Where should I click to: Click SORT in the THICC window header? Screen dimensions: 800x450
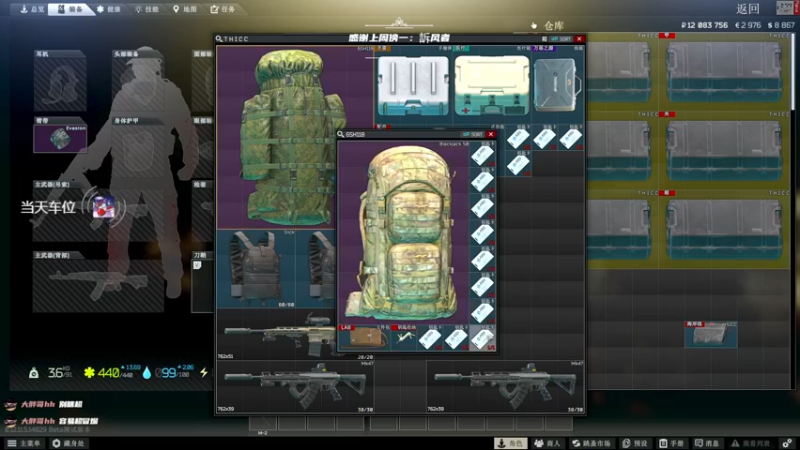tap(562, 39)
